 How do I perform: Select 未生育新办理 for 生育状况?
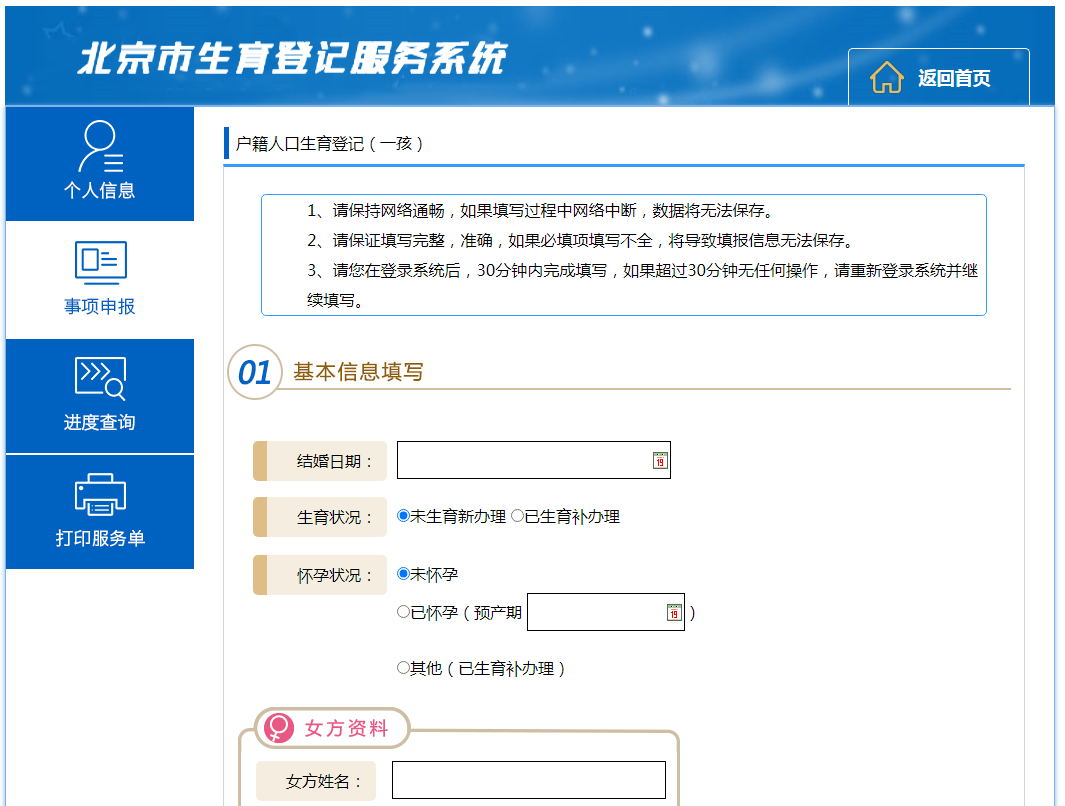[x=403, y=516]
